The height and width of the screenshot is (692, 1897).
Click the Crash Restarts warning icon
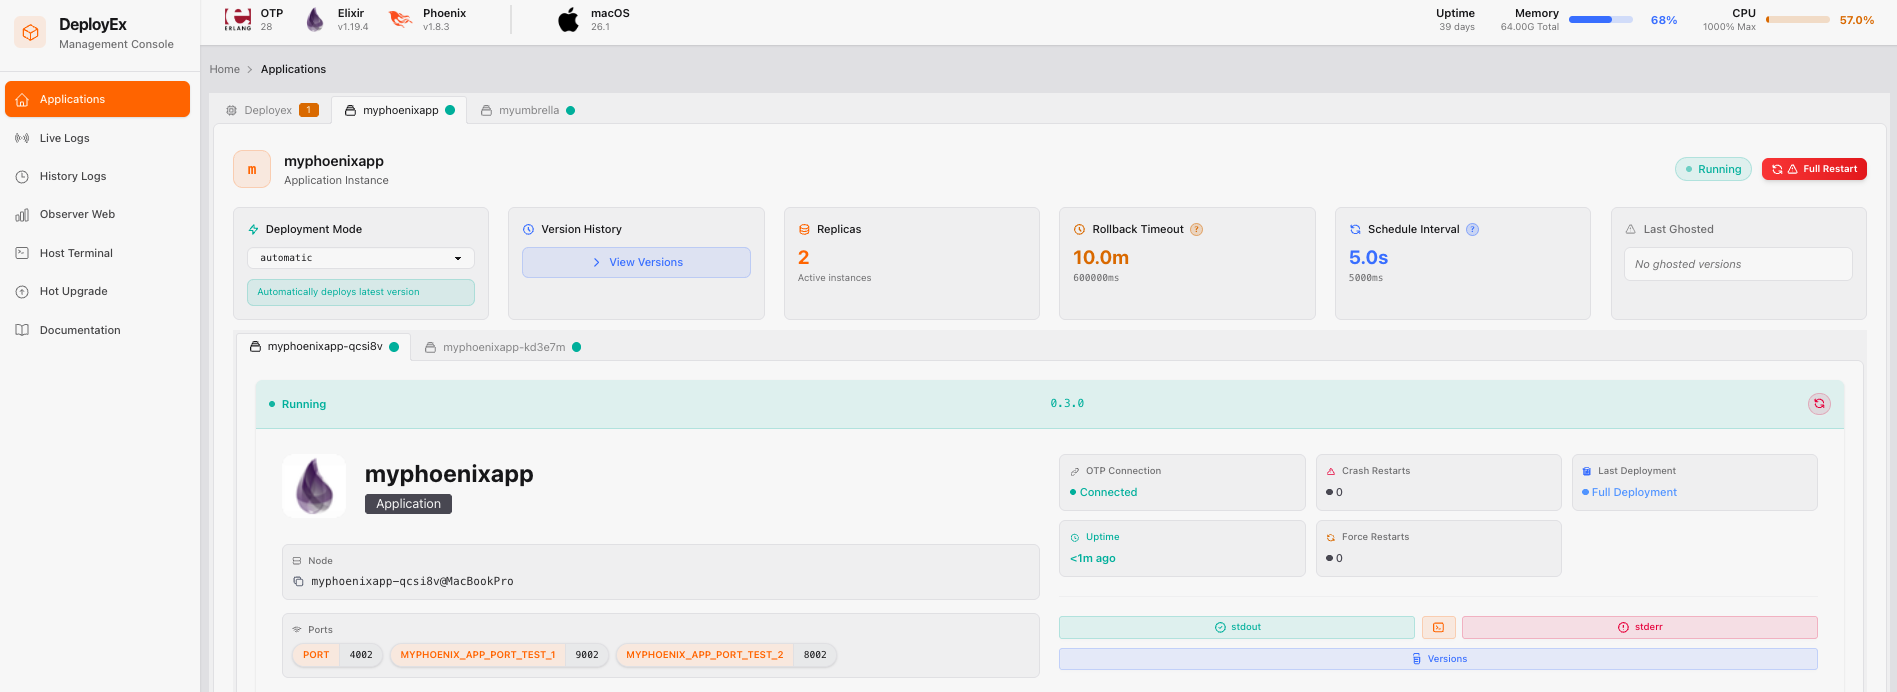coord(1331,471)
